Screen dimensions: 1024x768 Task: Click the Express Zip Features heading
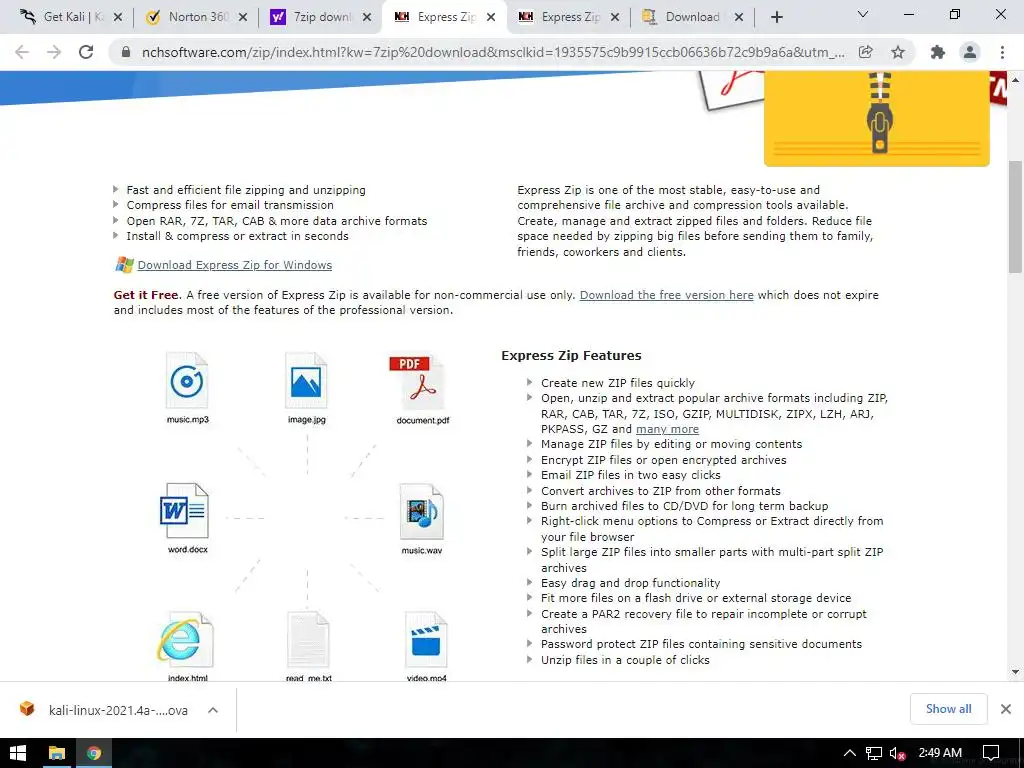point(571,356)
